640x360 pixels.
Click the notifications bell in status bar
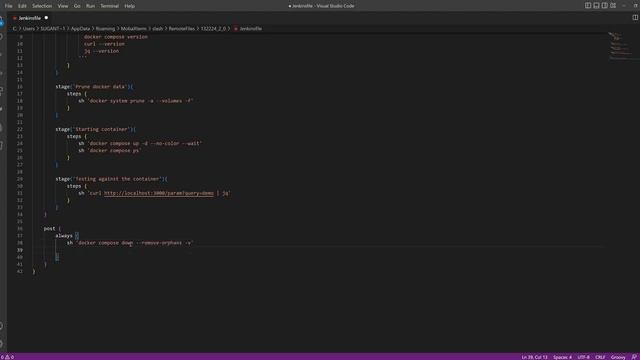634,357
